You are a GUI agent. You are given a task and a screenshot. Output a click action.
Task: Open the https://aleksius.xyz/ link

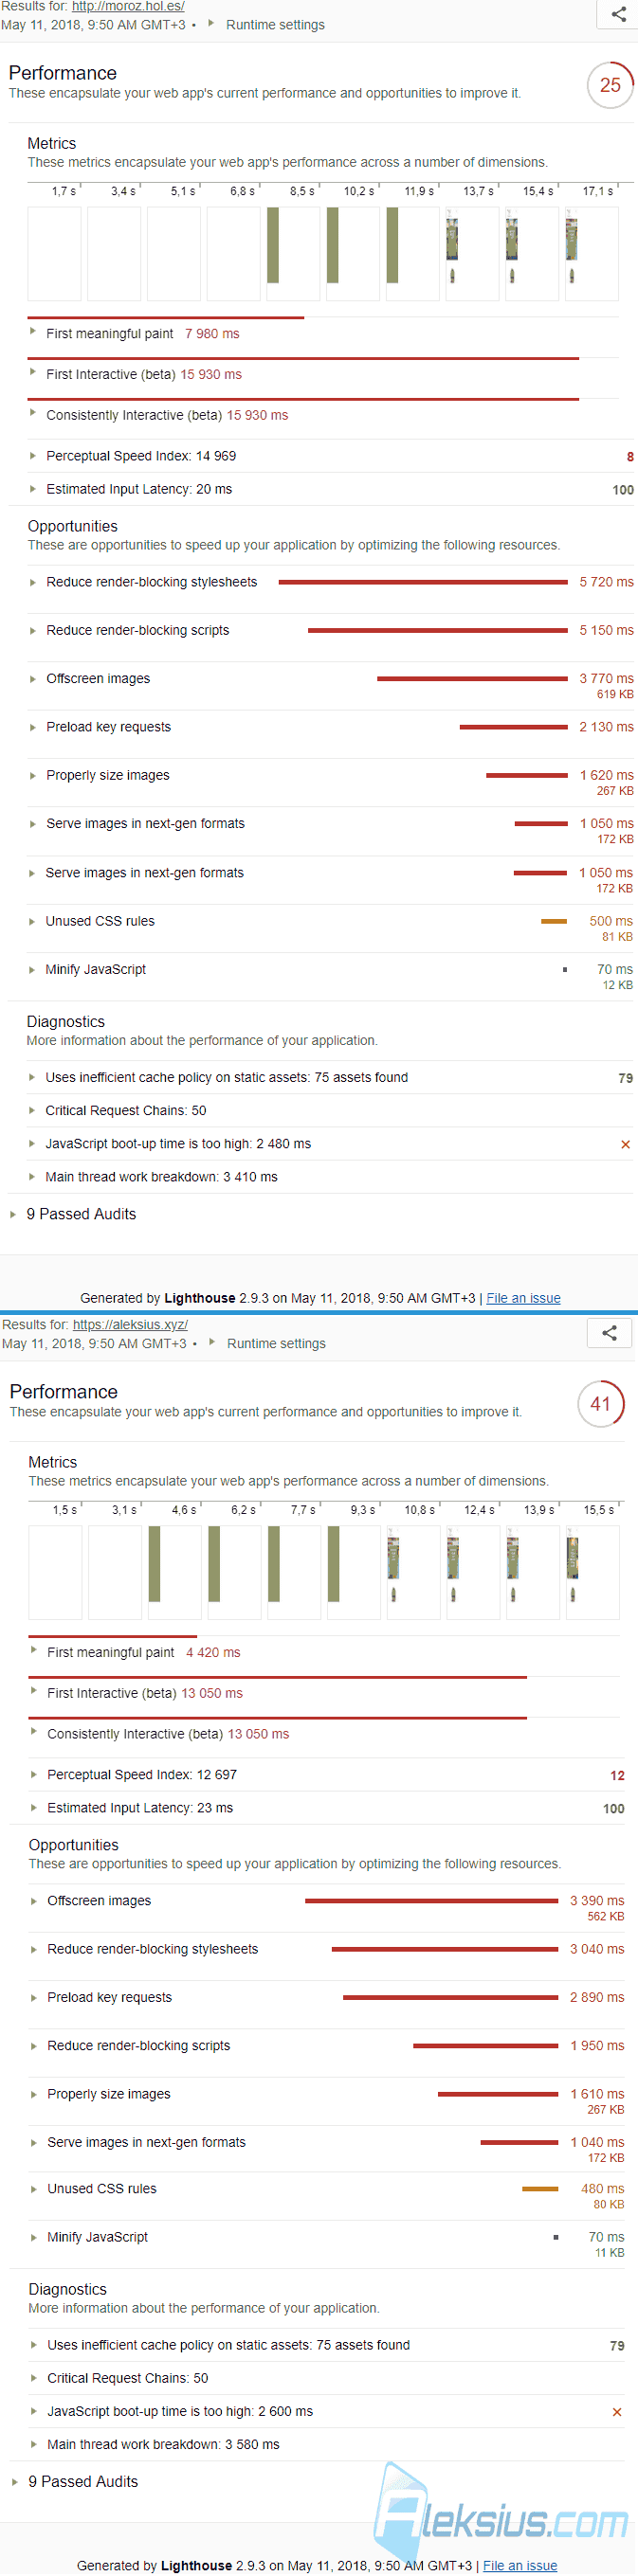pyautogui.click(x=130, y=1324)
